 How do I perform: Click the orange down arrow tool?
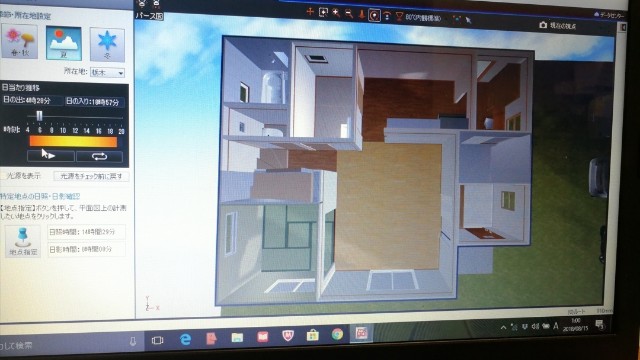click(362, 15)
